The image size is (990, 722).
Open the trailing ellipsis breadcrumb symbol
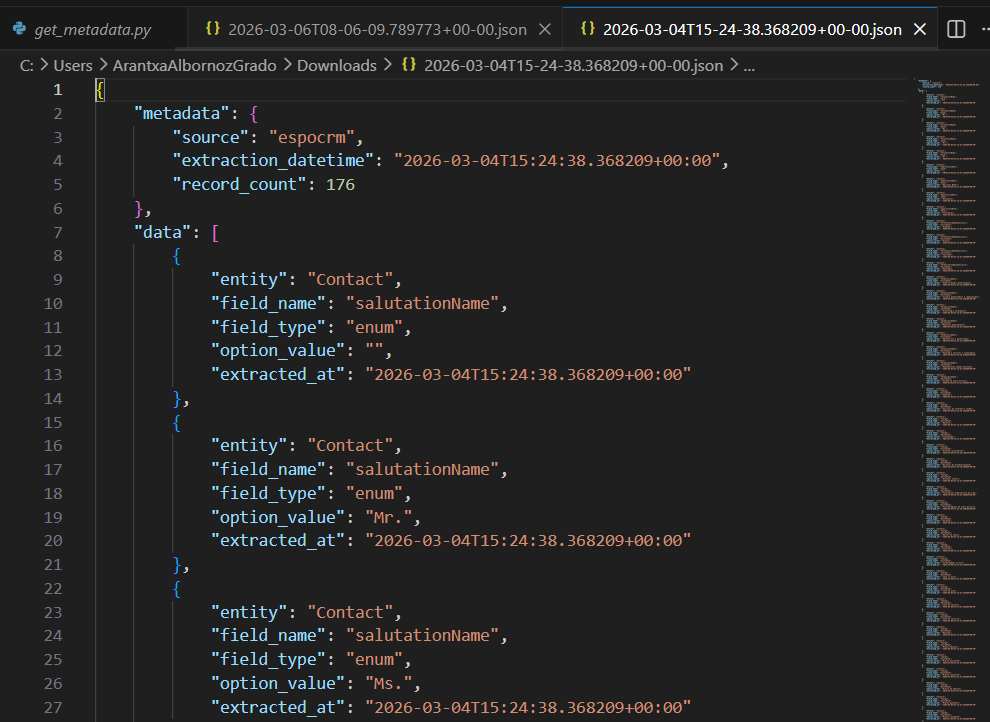(x=750, y=65)
